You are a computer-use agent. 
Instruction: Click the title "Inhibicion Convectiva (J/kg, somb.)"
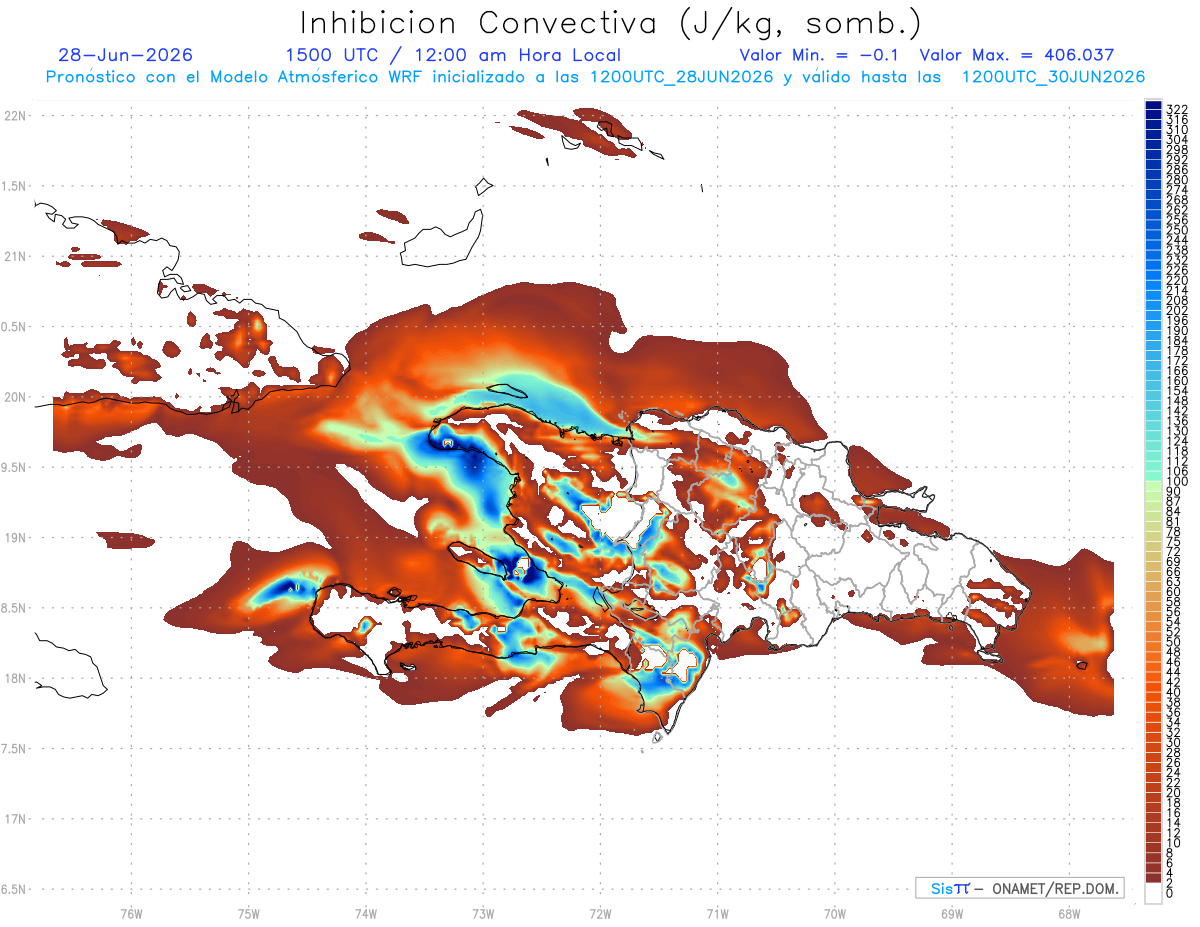tap(611, 23)
